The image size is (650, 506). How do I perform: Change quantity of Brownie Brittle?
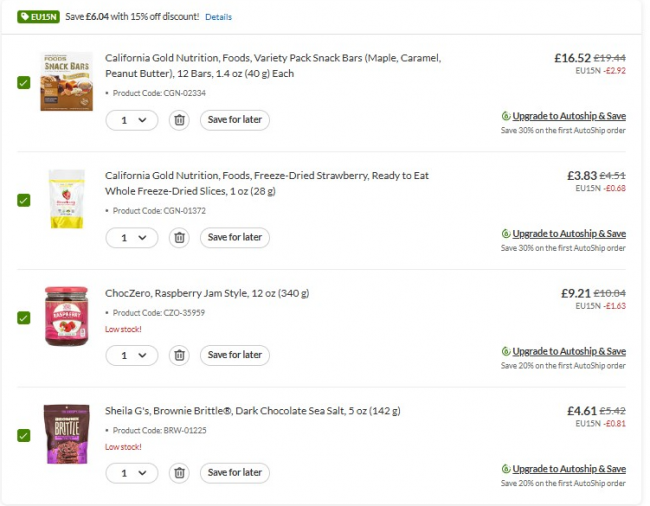coord(132,472)
